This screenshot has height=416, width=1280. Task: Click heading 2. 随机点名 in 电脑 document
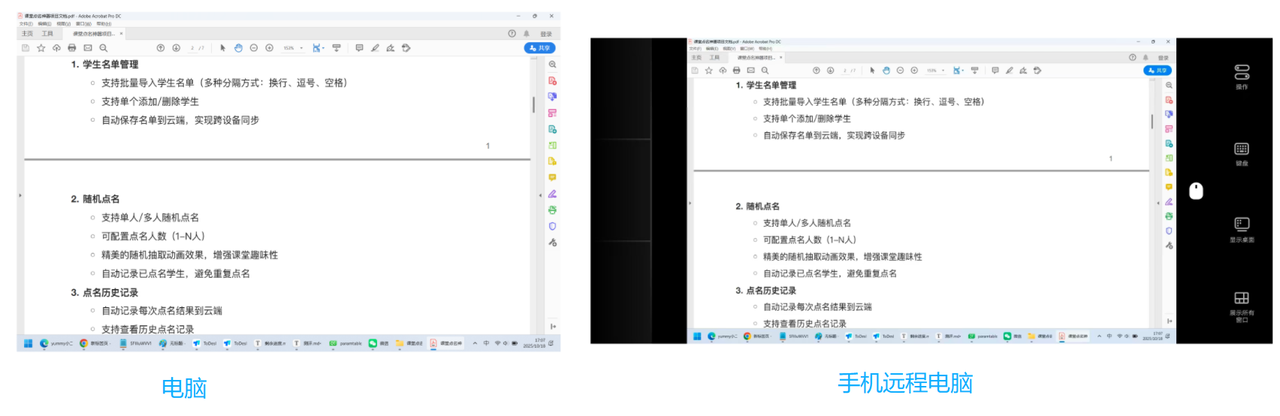(x=95, y=199)
